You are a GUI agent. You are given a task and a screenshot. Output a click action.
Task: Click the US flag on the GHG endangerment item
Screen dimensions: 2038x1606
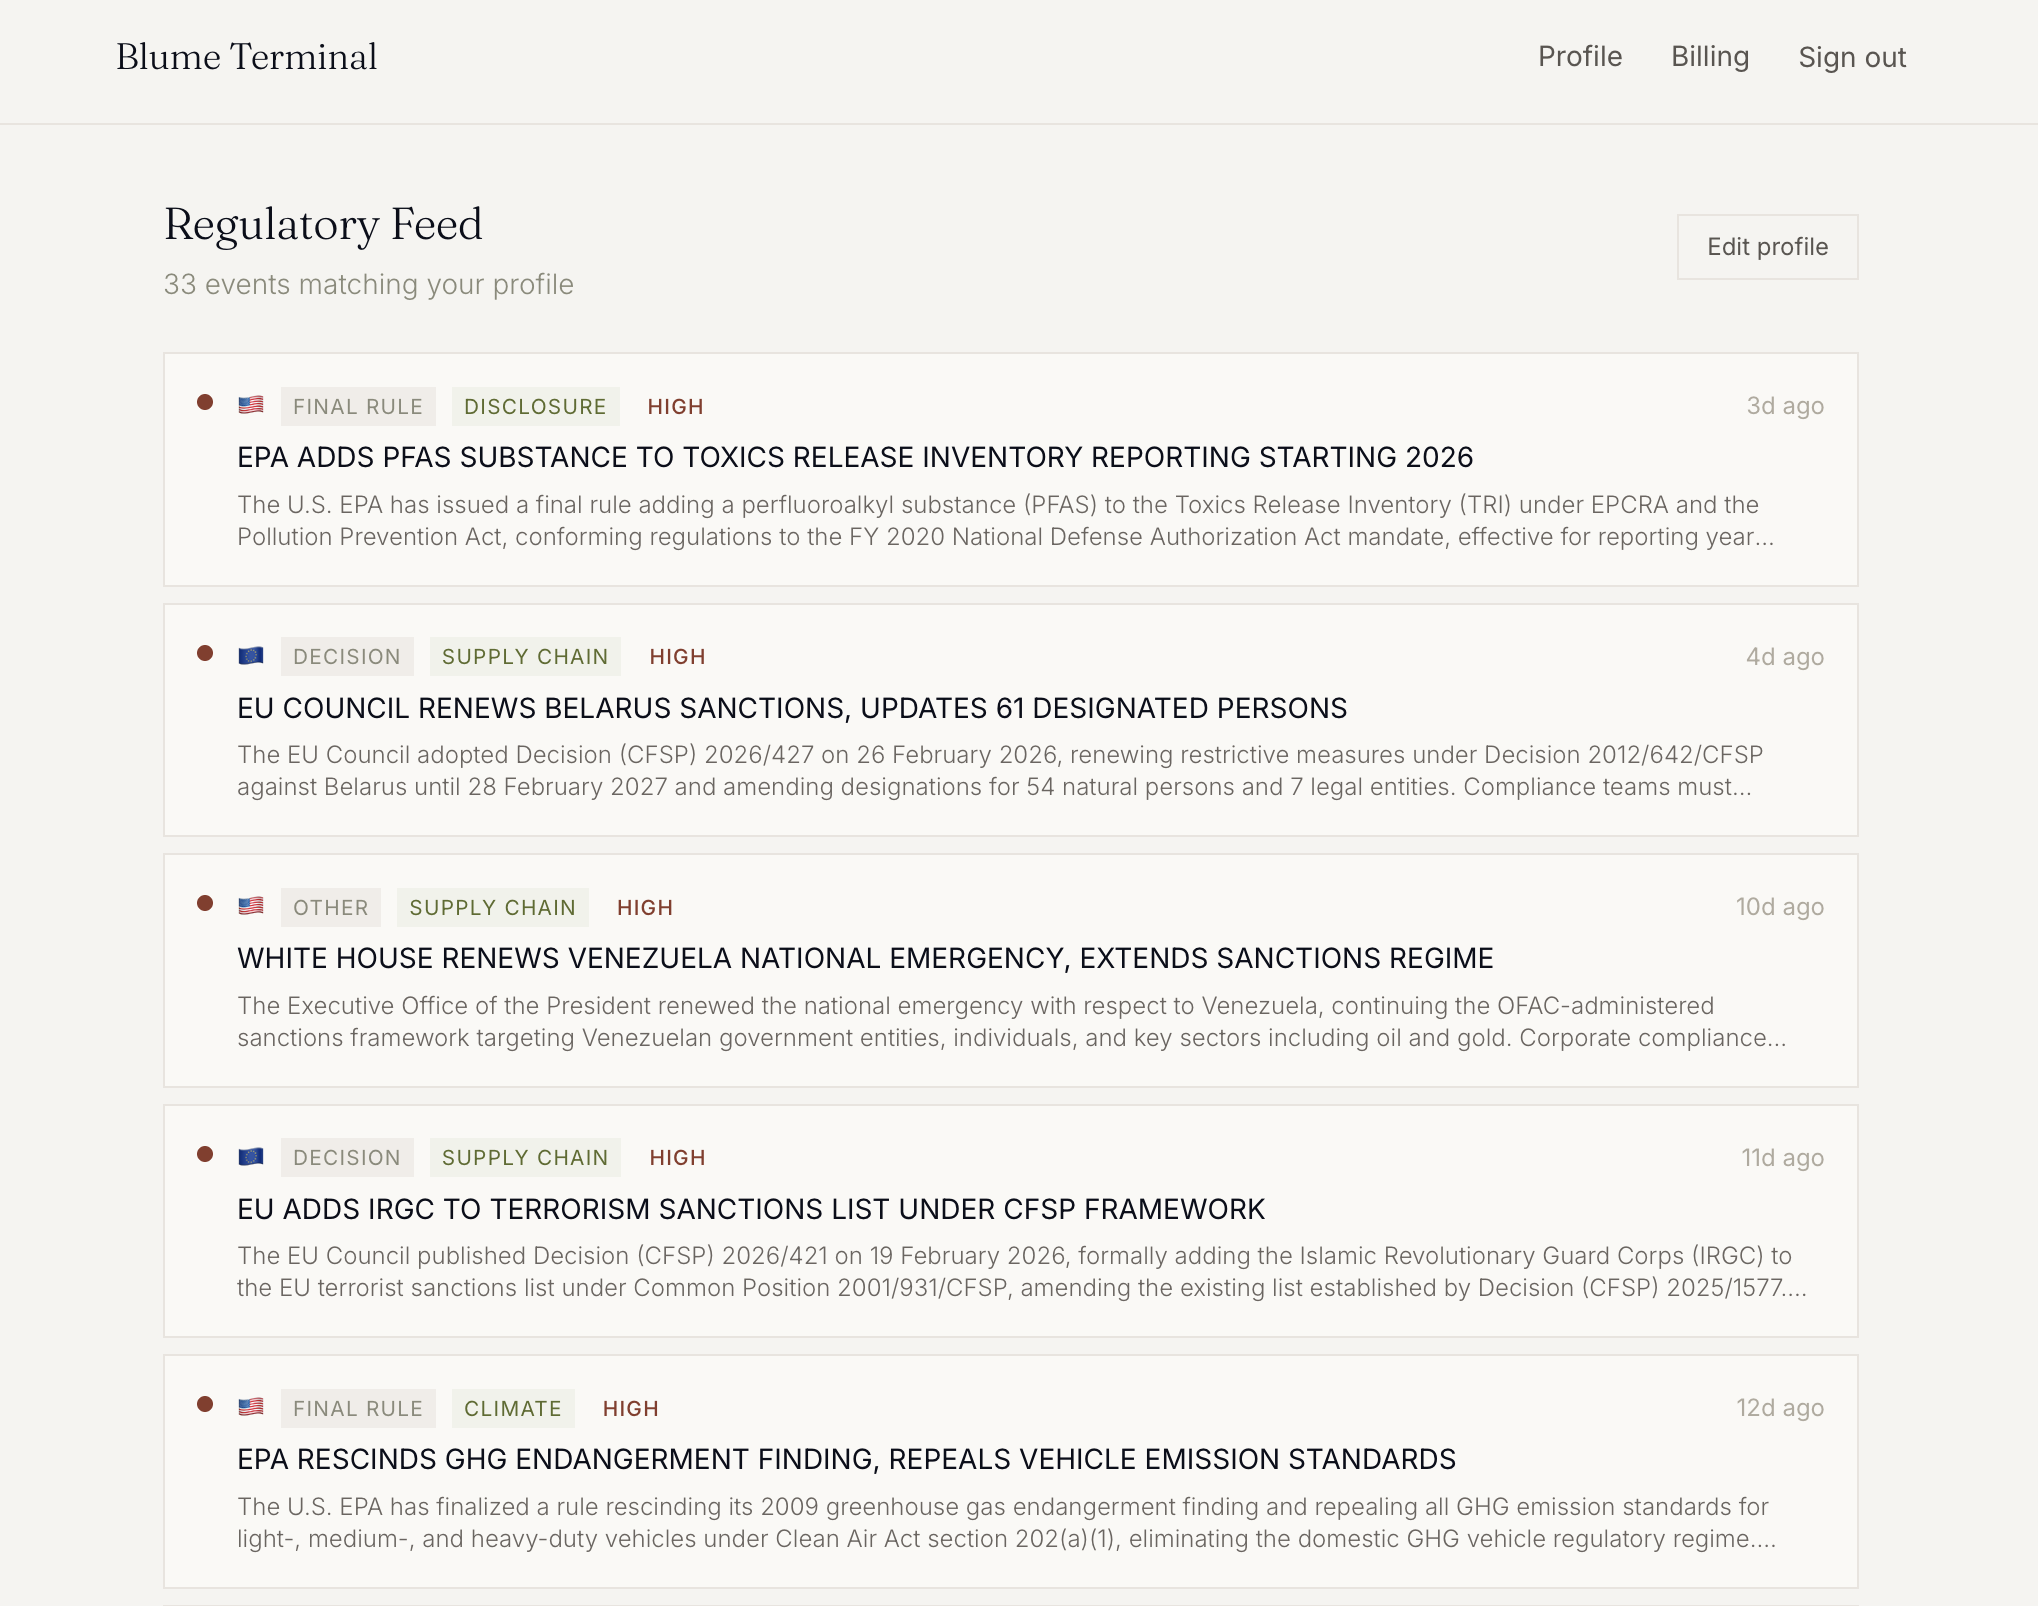250,1408
